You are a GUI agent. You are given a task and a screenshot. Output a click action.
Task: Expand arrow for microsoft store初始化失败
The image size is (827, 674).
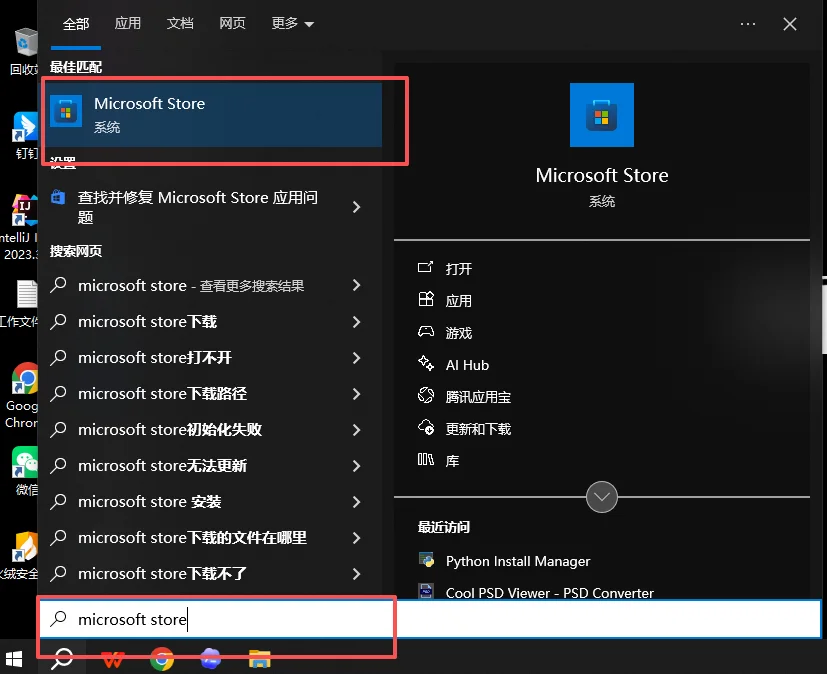pos(357,430)
